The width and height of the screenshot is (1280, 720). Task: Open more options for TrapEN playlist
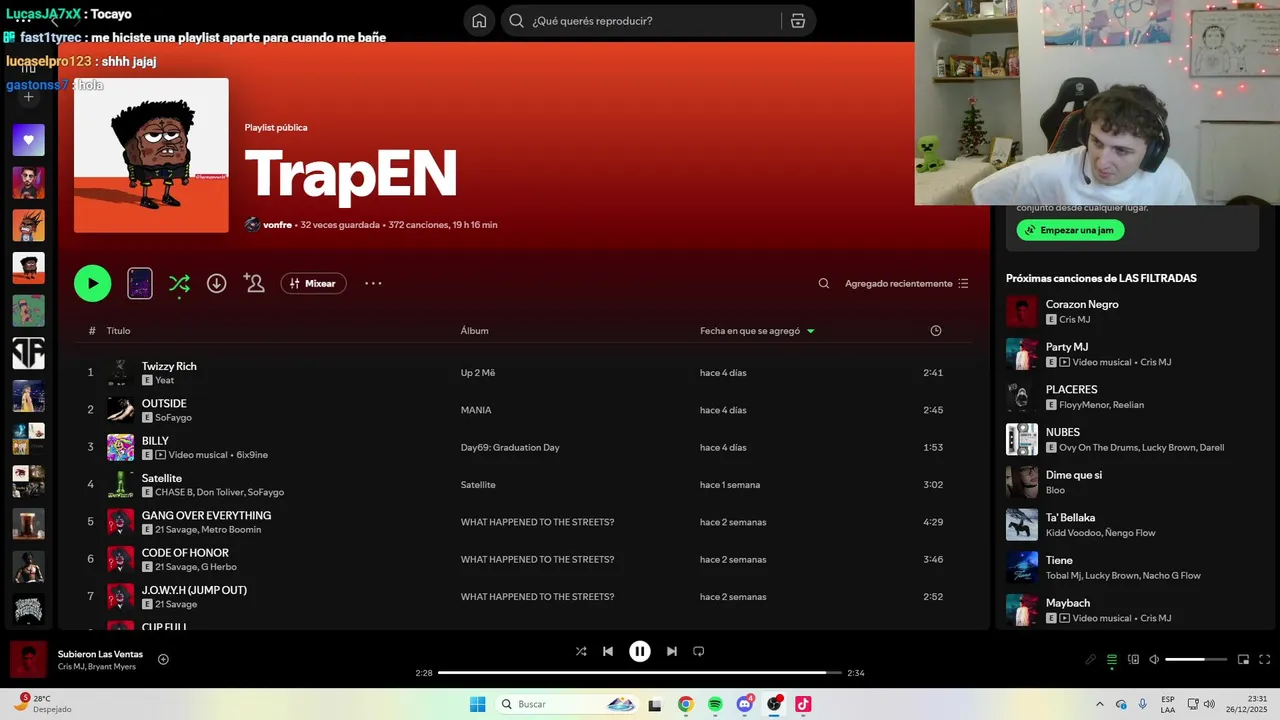(373, 284)
